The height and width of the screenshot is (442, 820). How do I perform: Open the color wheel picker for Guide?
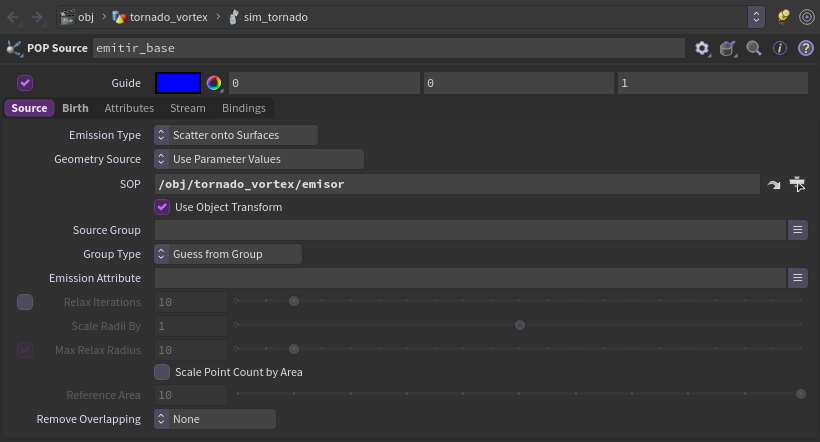coord(214,83)
